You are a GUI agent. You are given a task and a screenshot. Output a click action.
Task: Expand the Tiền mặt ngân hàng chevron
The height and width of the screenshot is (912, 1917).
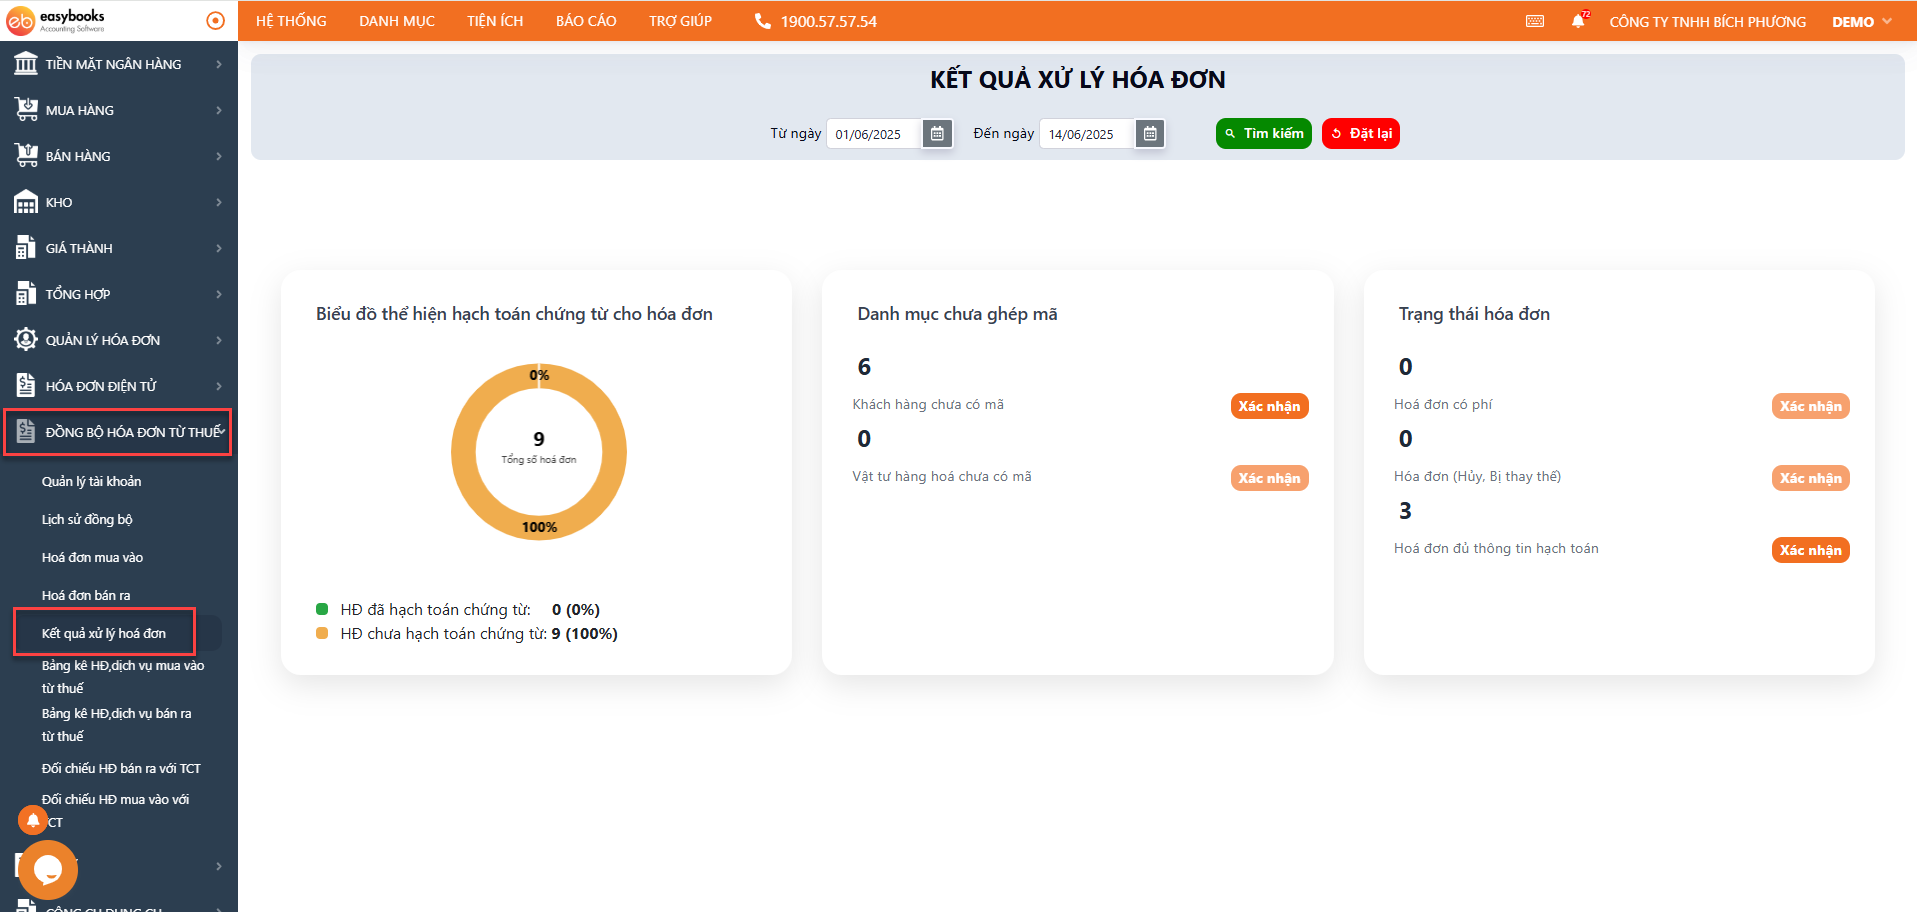[219, 64]
